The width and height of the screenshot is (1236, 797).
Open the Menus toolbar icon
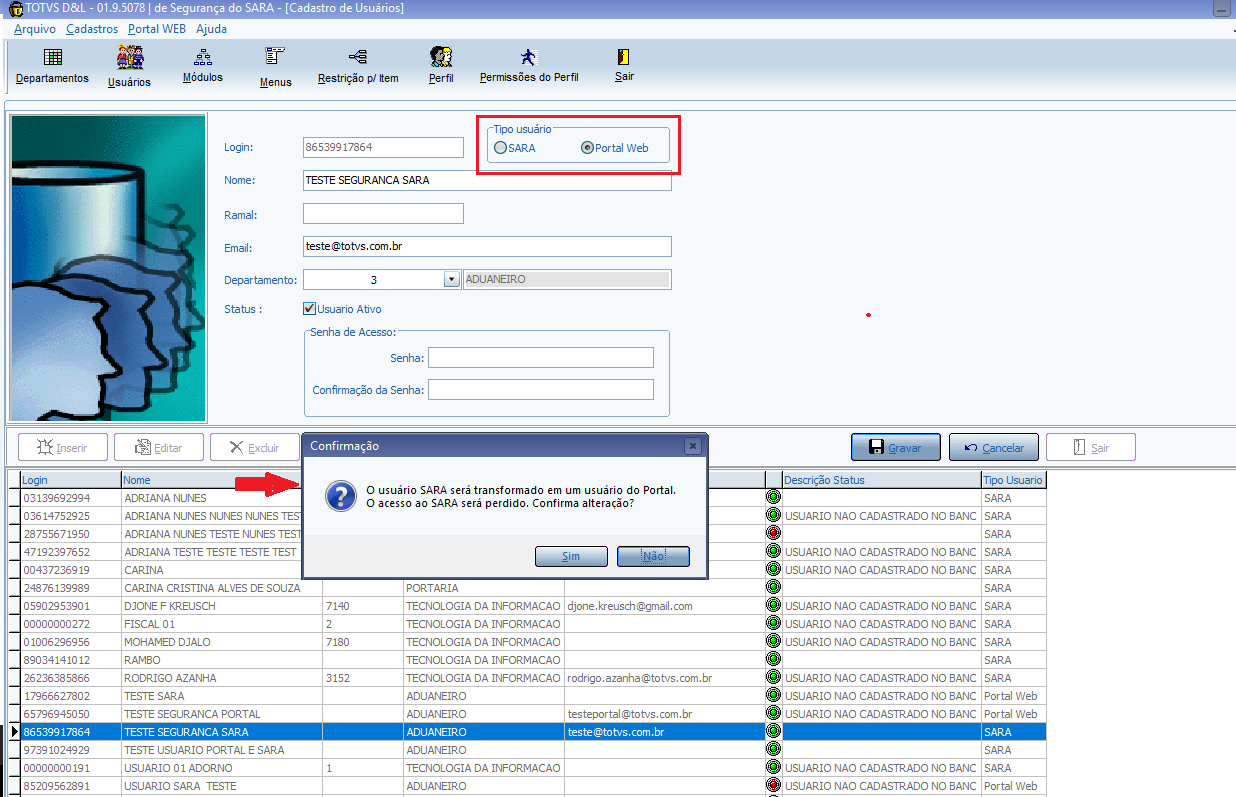(275, 67)
